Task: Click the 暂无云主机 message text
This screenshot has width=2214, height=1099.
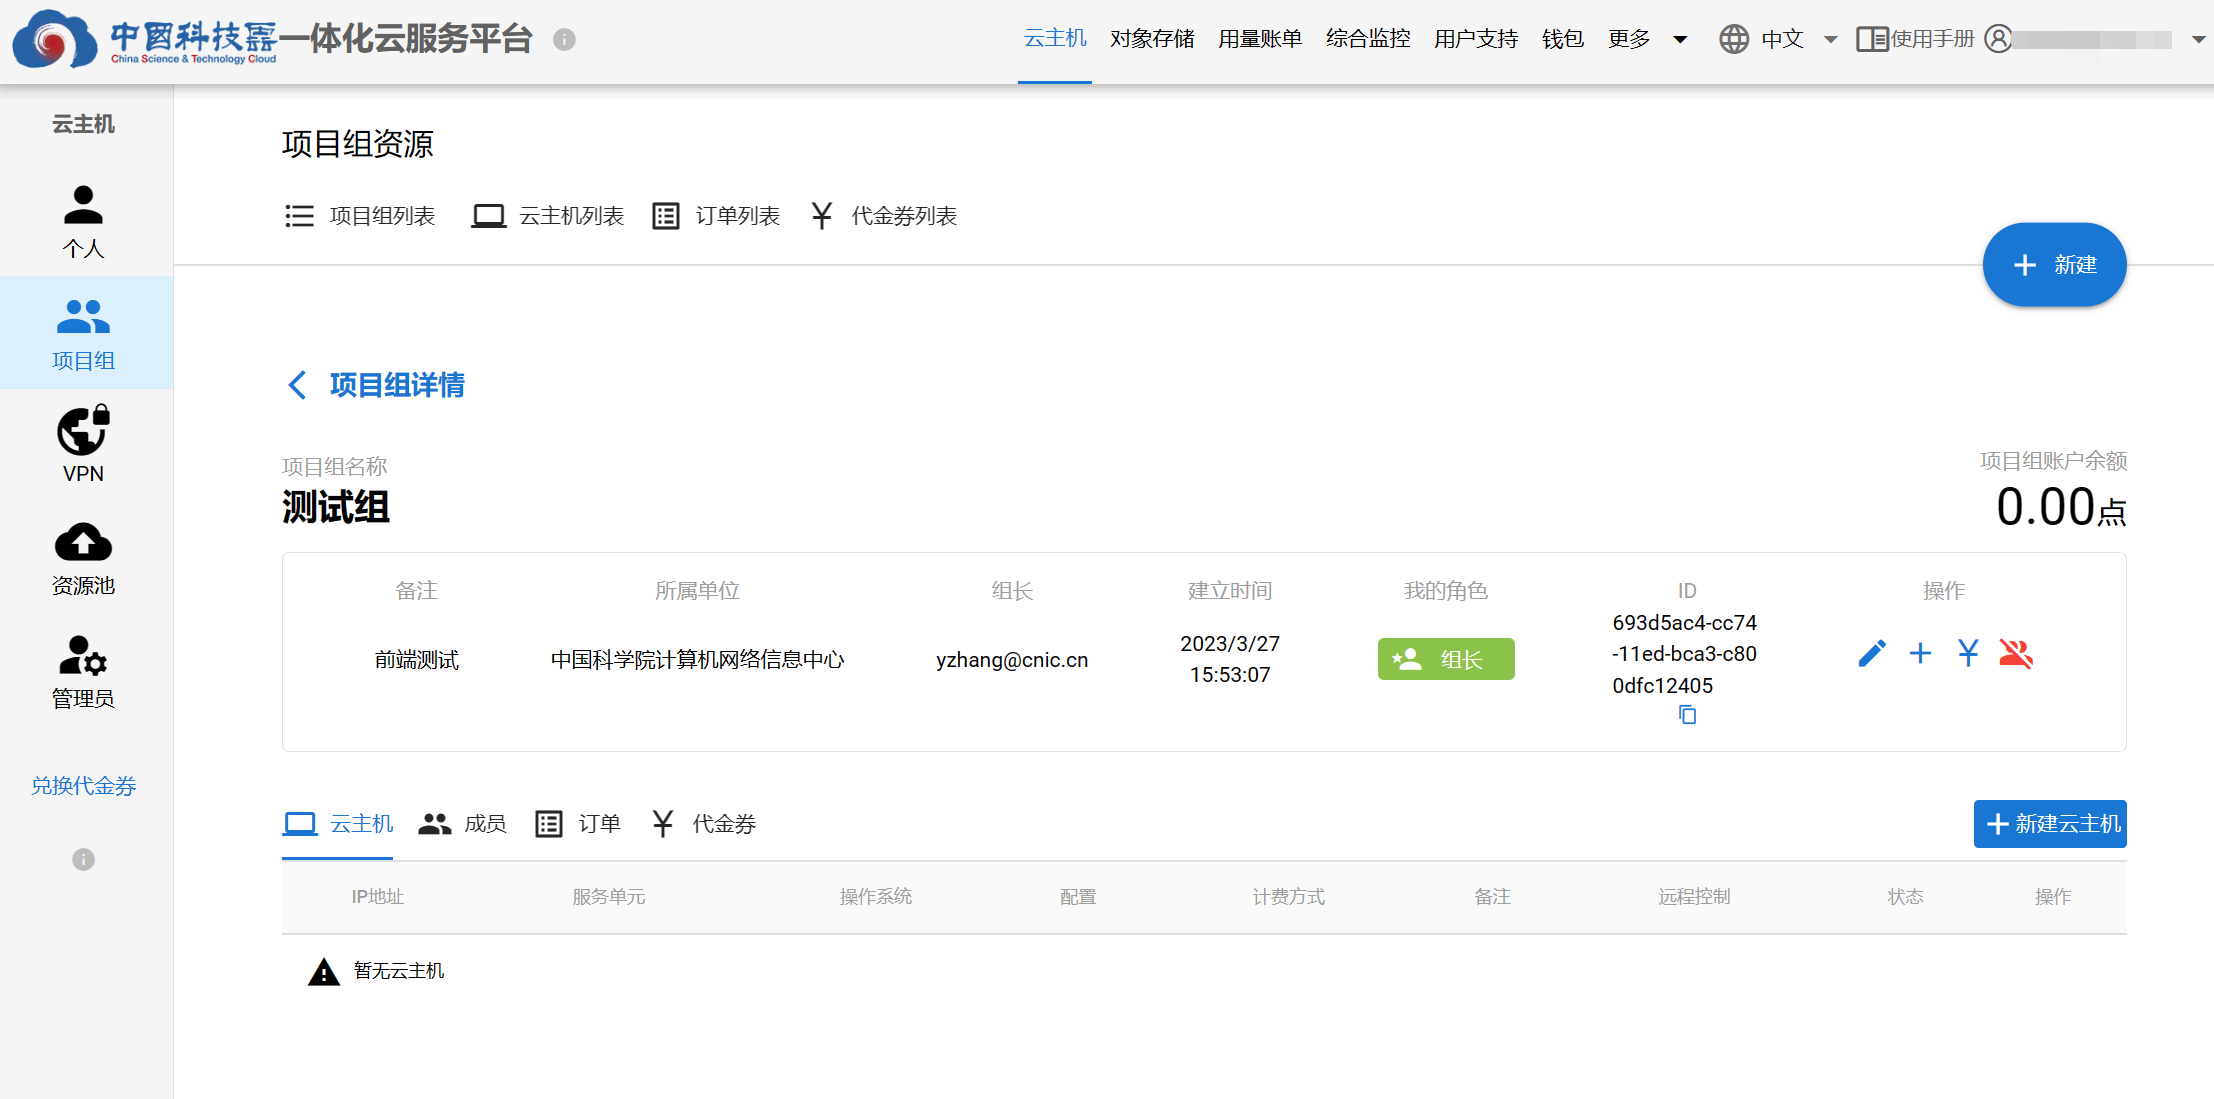Action: click(399, 971)
